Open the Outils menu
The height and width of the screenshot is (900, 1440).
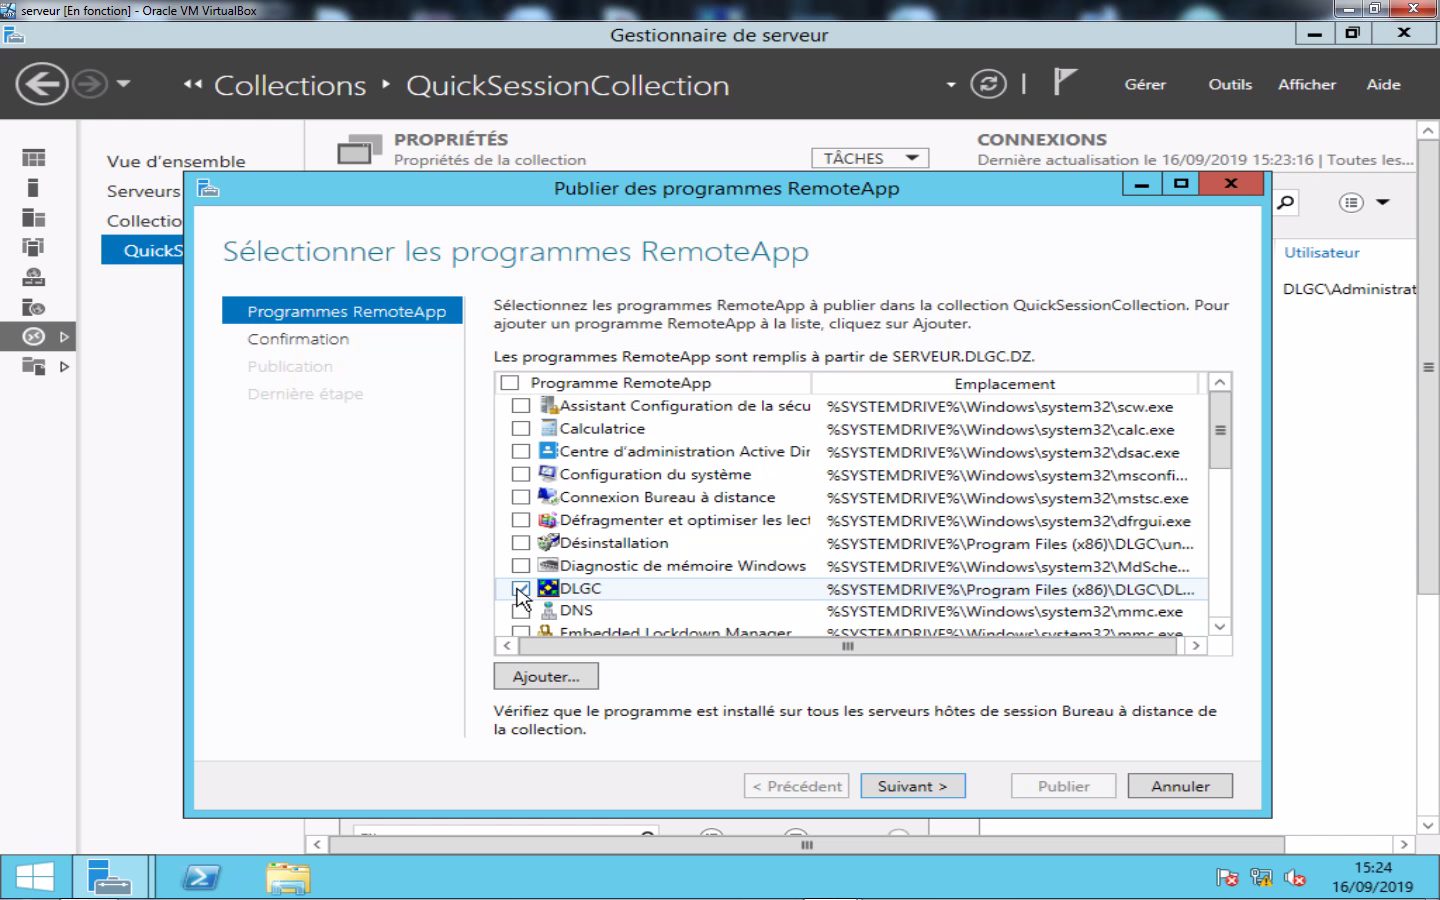pos(1229,85)
